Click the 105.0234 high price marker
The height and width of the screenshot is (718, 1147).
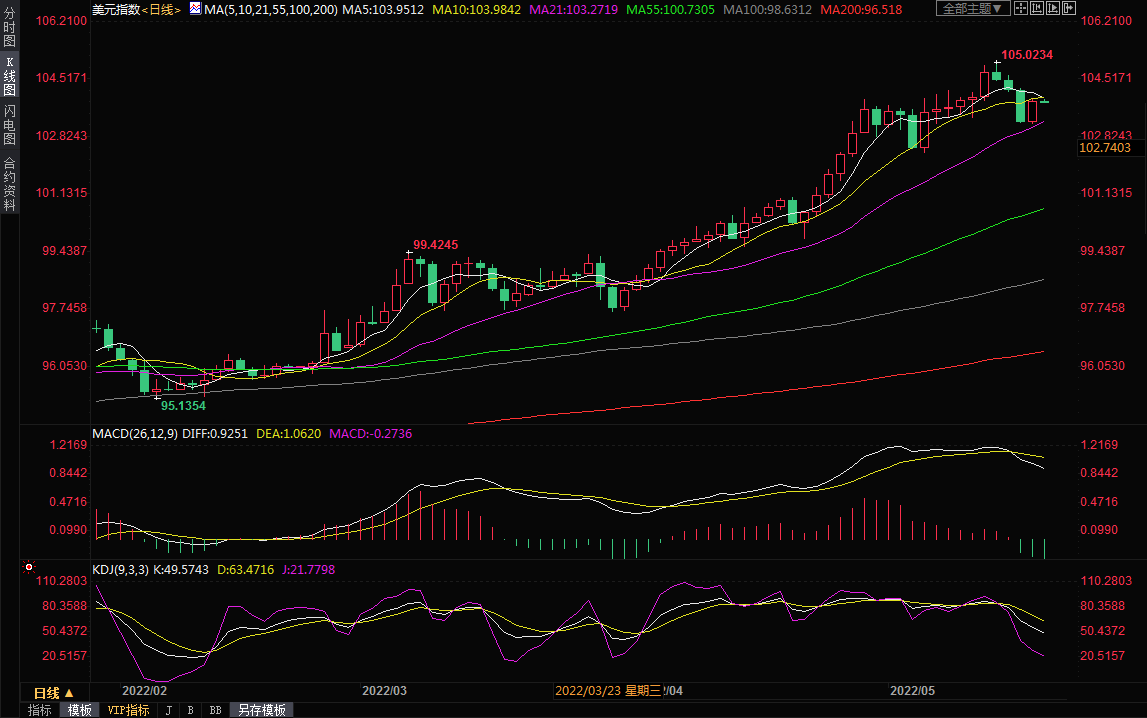point(1027,55)
